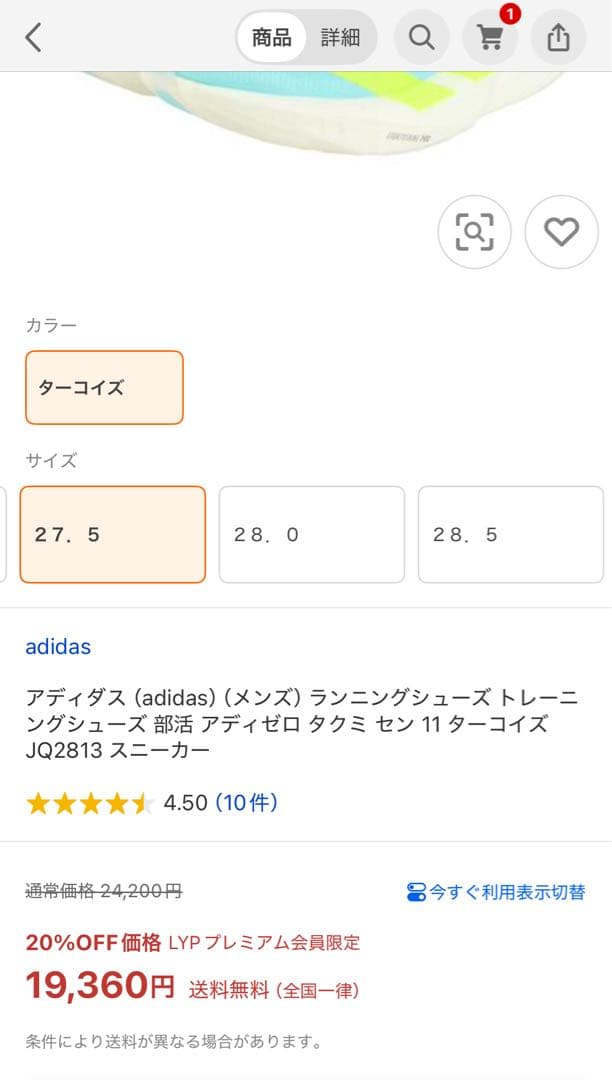Switch to the 詳細 tab

(340, 37)
